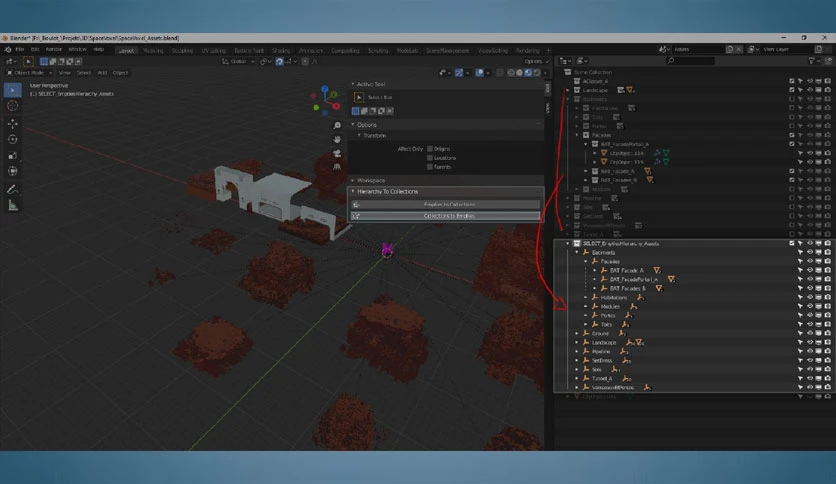Screen dimensions: 836x484
Task: Open the viewport Select menu
Action: point(84,72)
